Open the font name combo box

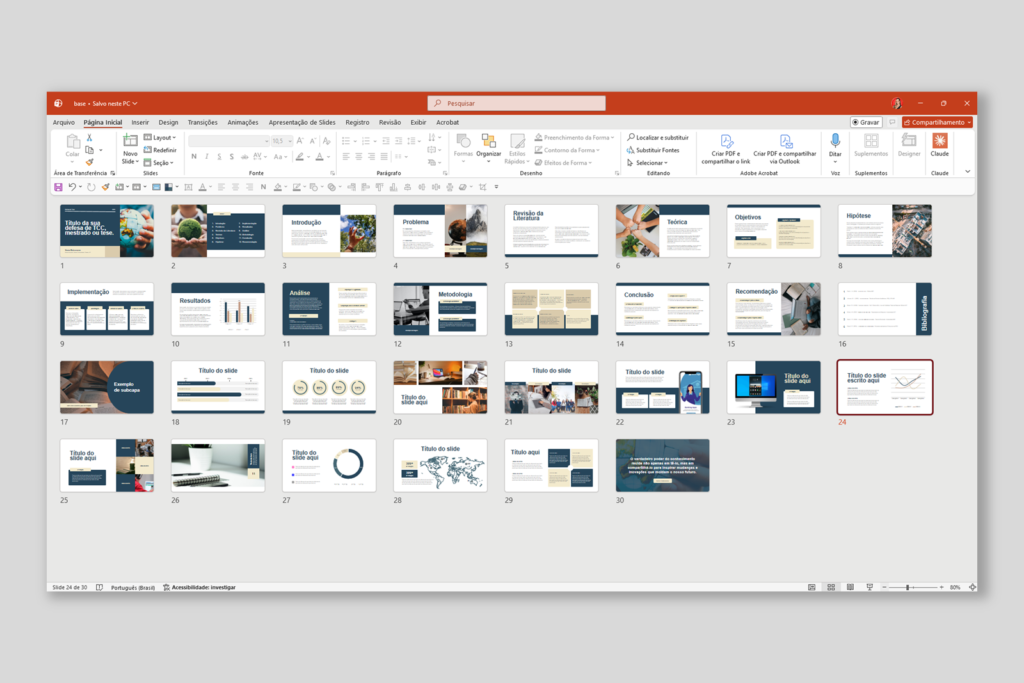point(229,141)
